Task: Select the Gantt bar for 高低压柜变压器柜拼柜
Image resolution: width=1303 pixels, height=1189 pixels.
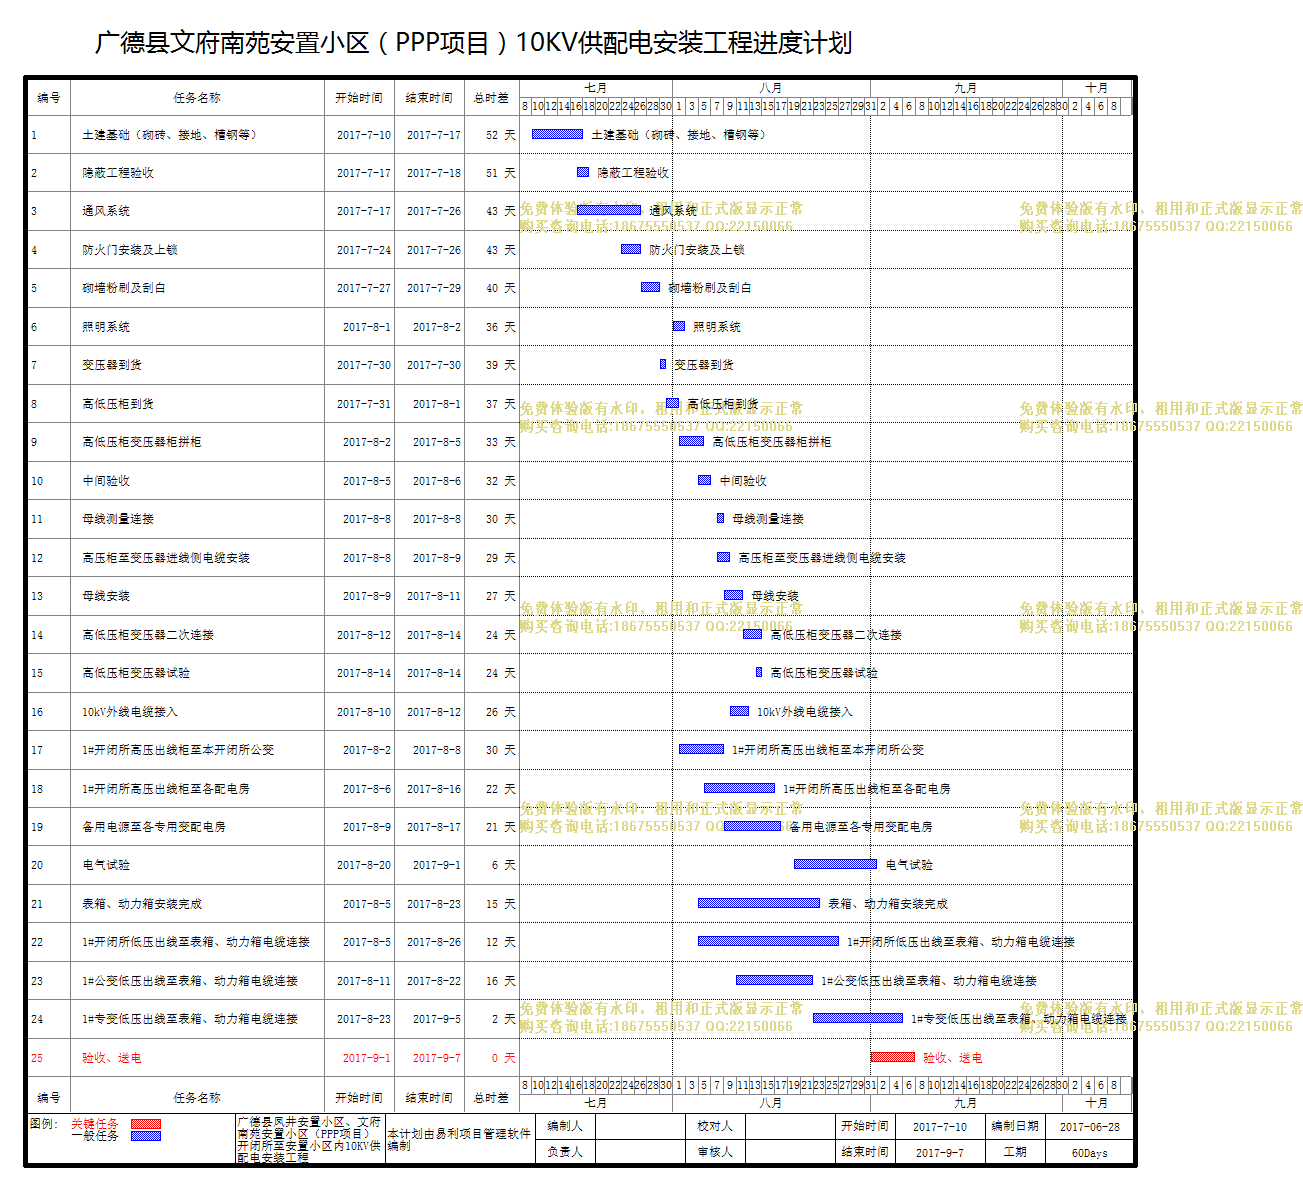Action: (692, 441)
